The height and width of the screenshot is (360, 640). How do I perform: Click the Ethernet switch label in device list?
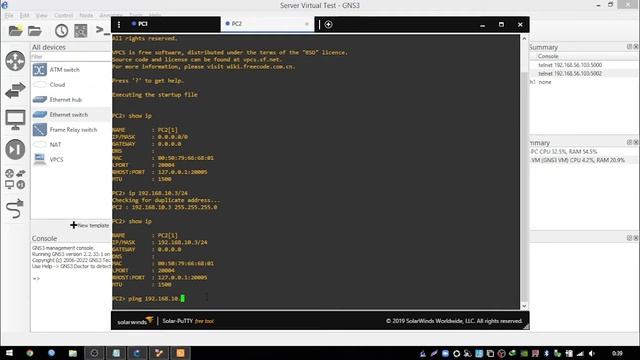(x=69, y=115)
